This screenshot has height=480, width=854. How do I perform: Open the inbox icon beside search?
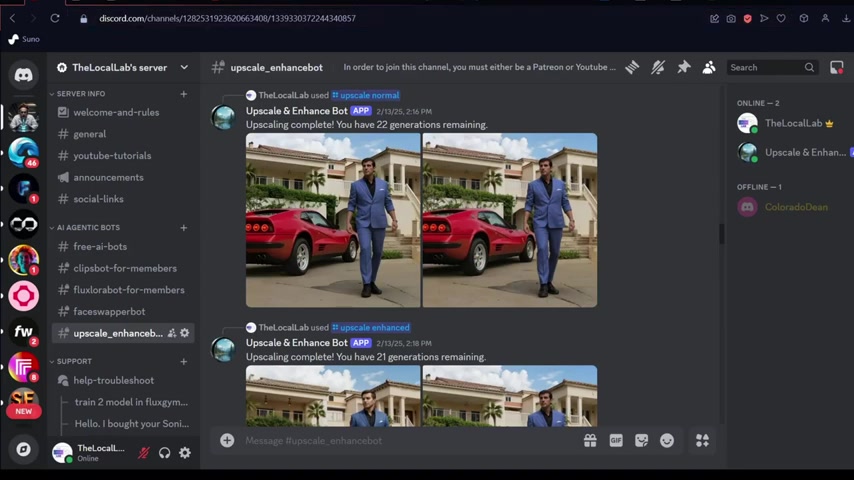836,67
